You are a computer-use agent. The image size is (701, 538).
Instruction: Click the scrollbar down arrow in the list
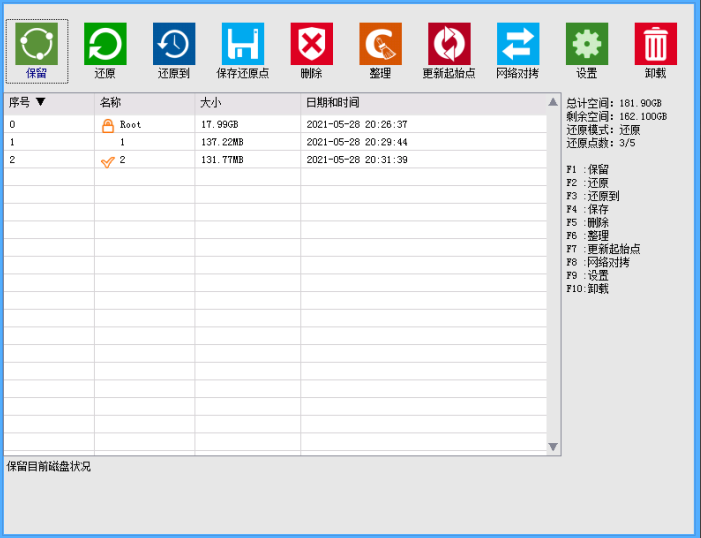point(553,446)
